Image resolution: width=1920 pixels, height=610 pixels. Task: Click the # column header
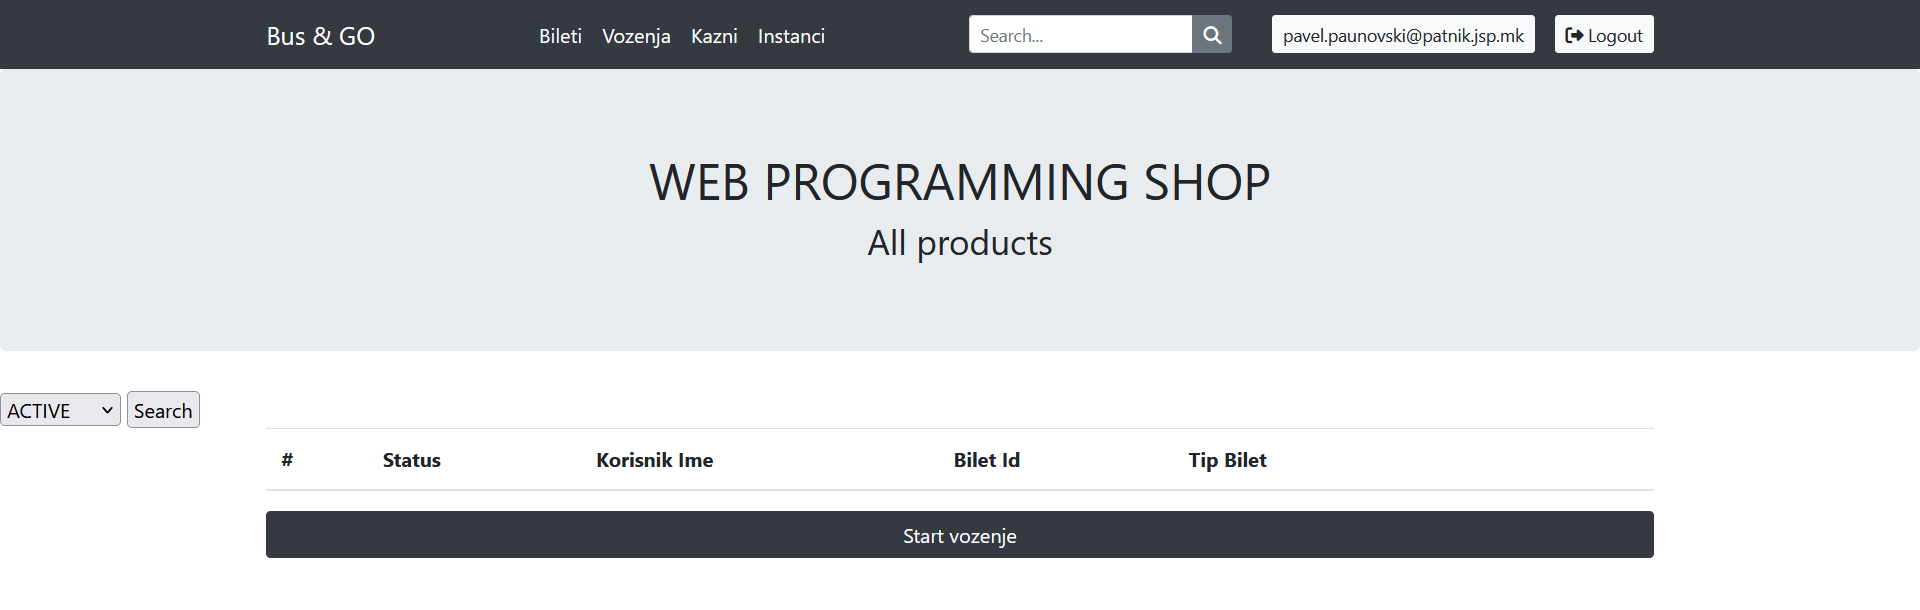click(287, 460)
